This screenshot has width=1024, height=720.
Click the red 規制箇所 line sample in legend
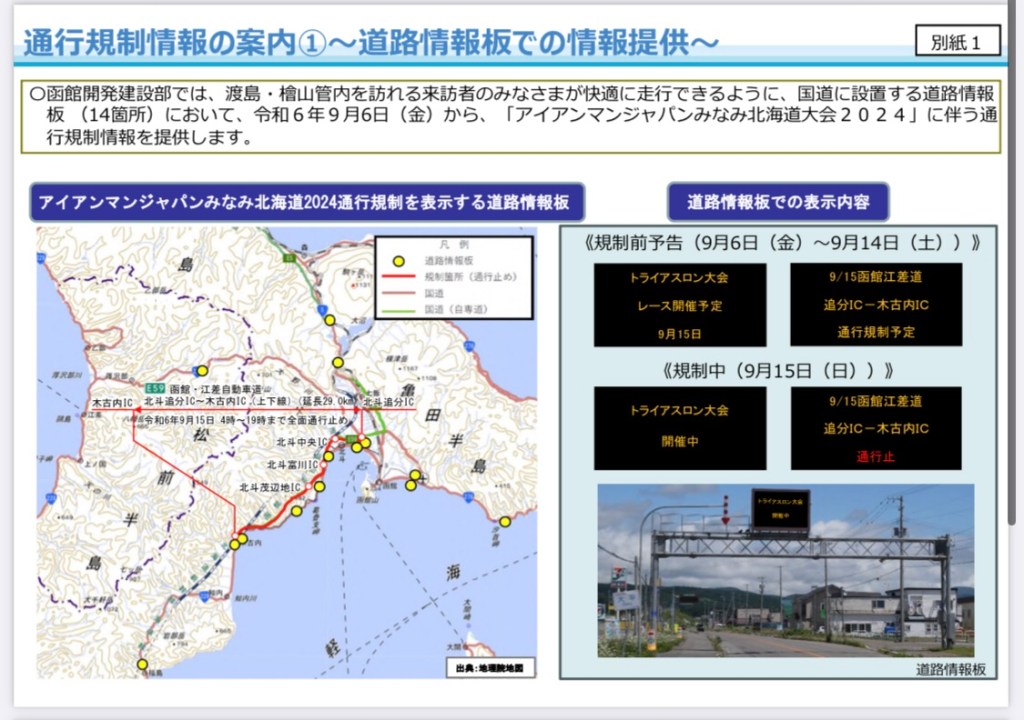(397, 274)
